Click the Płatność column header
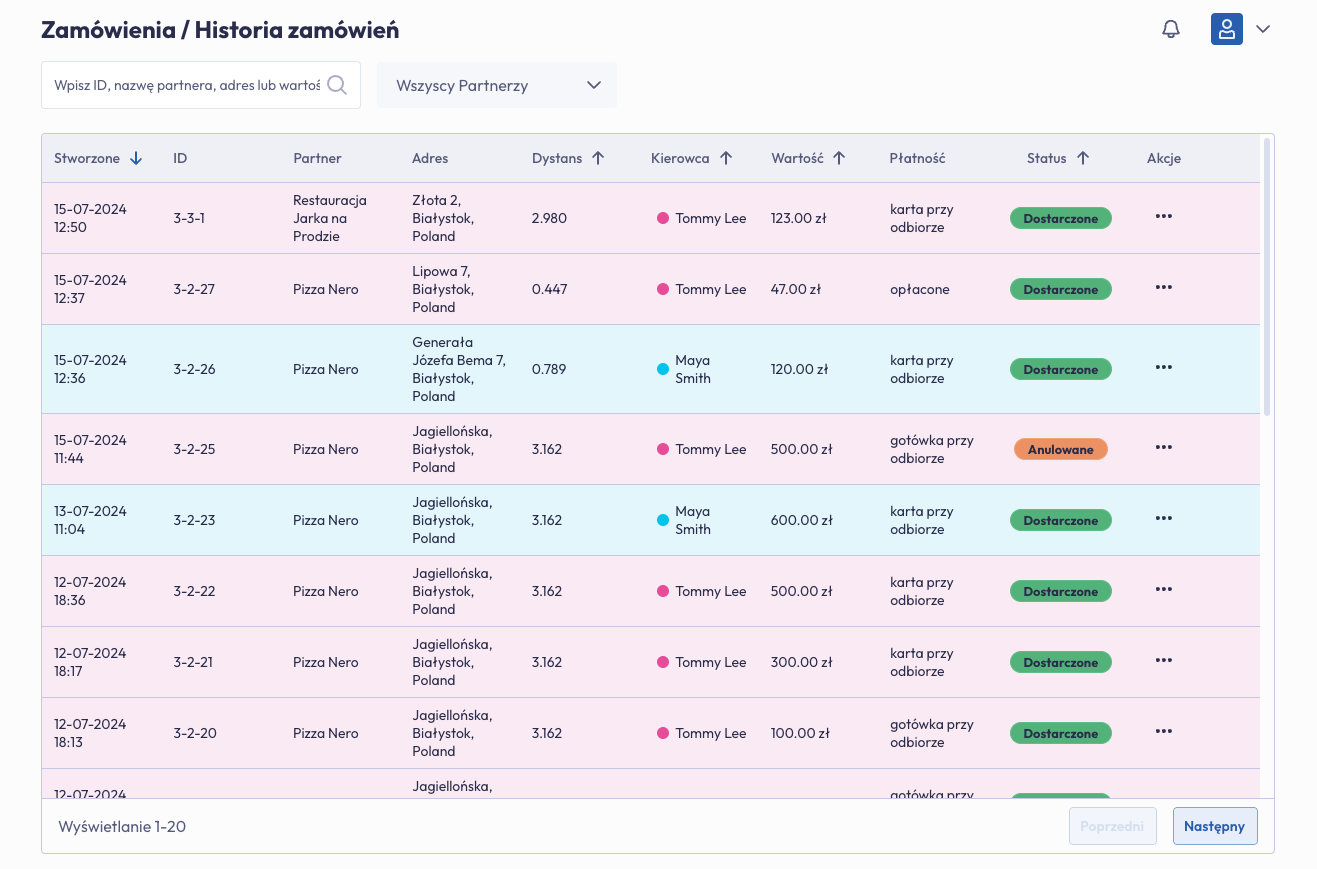The image size is (1317, 869). tap(917, 158)
